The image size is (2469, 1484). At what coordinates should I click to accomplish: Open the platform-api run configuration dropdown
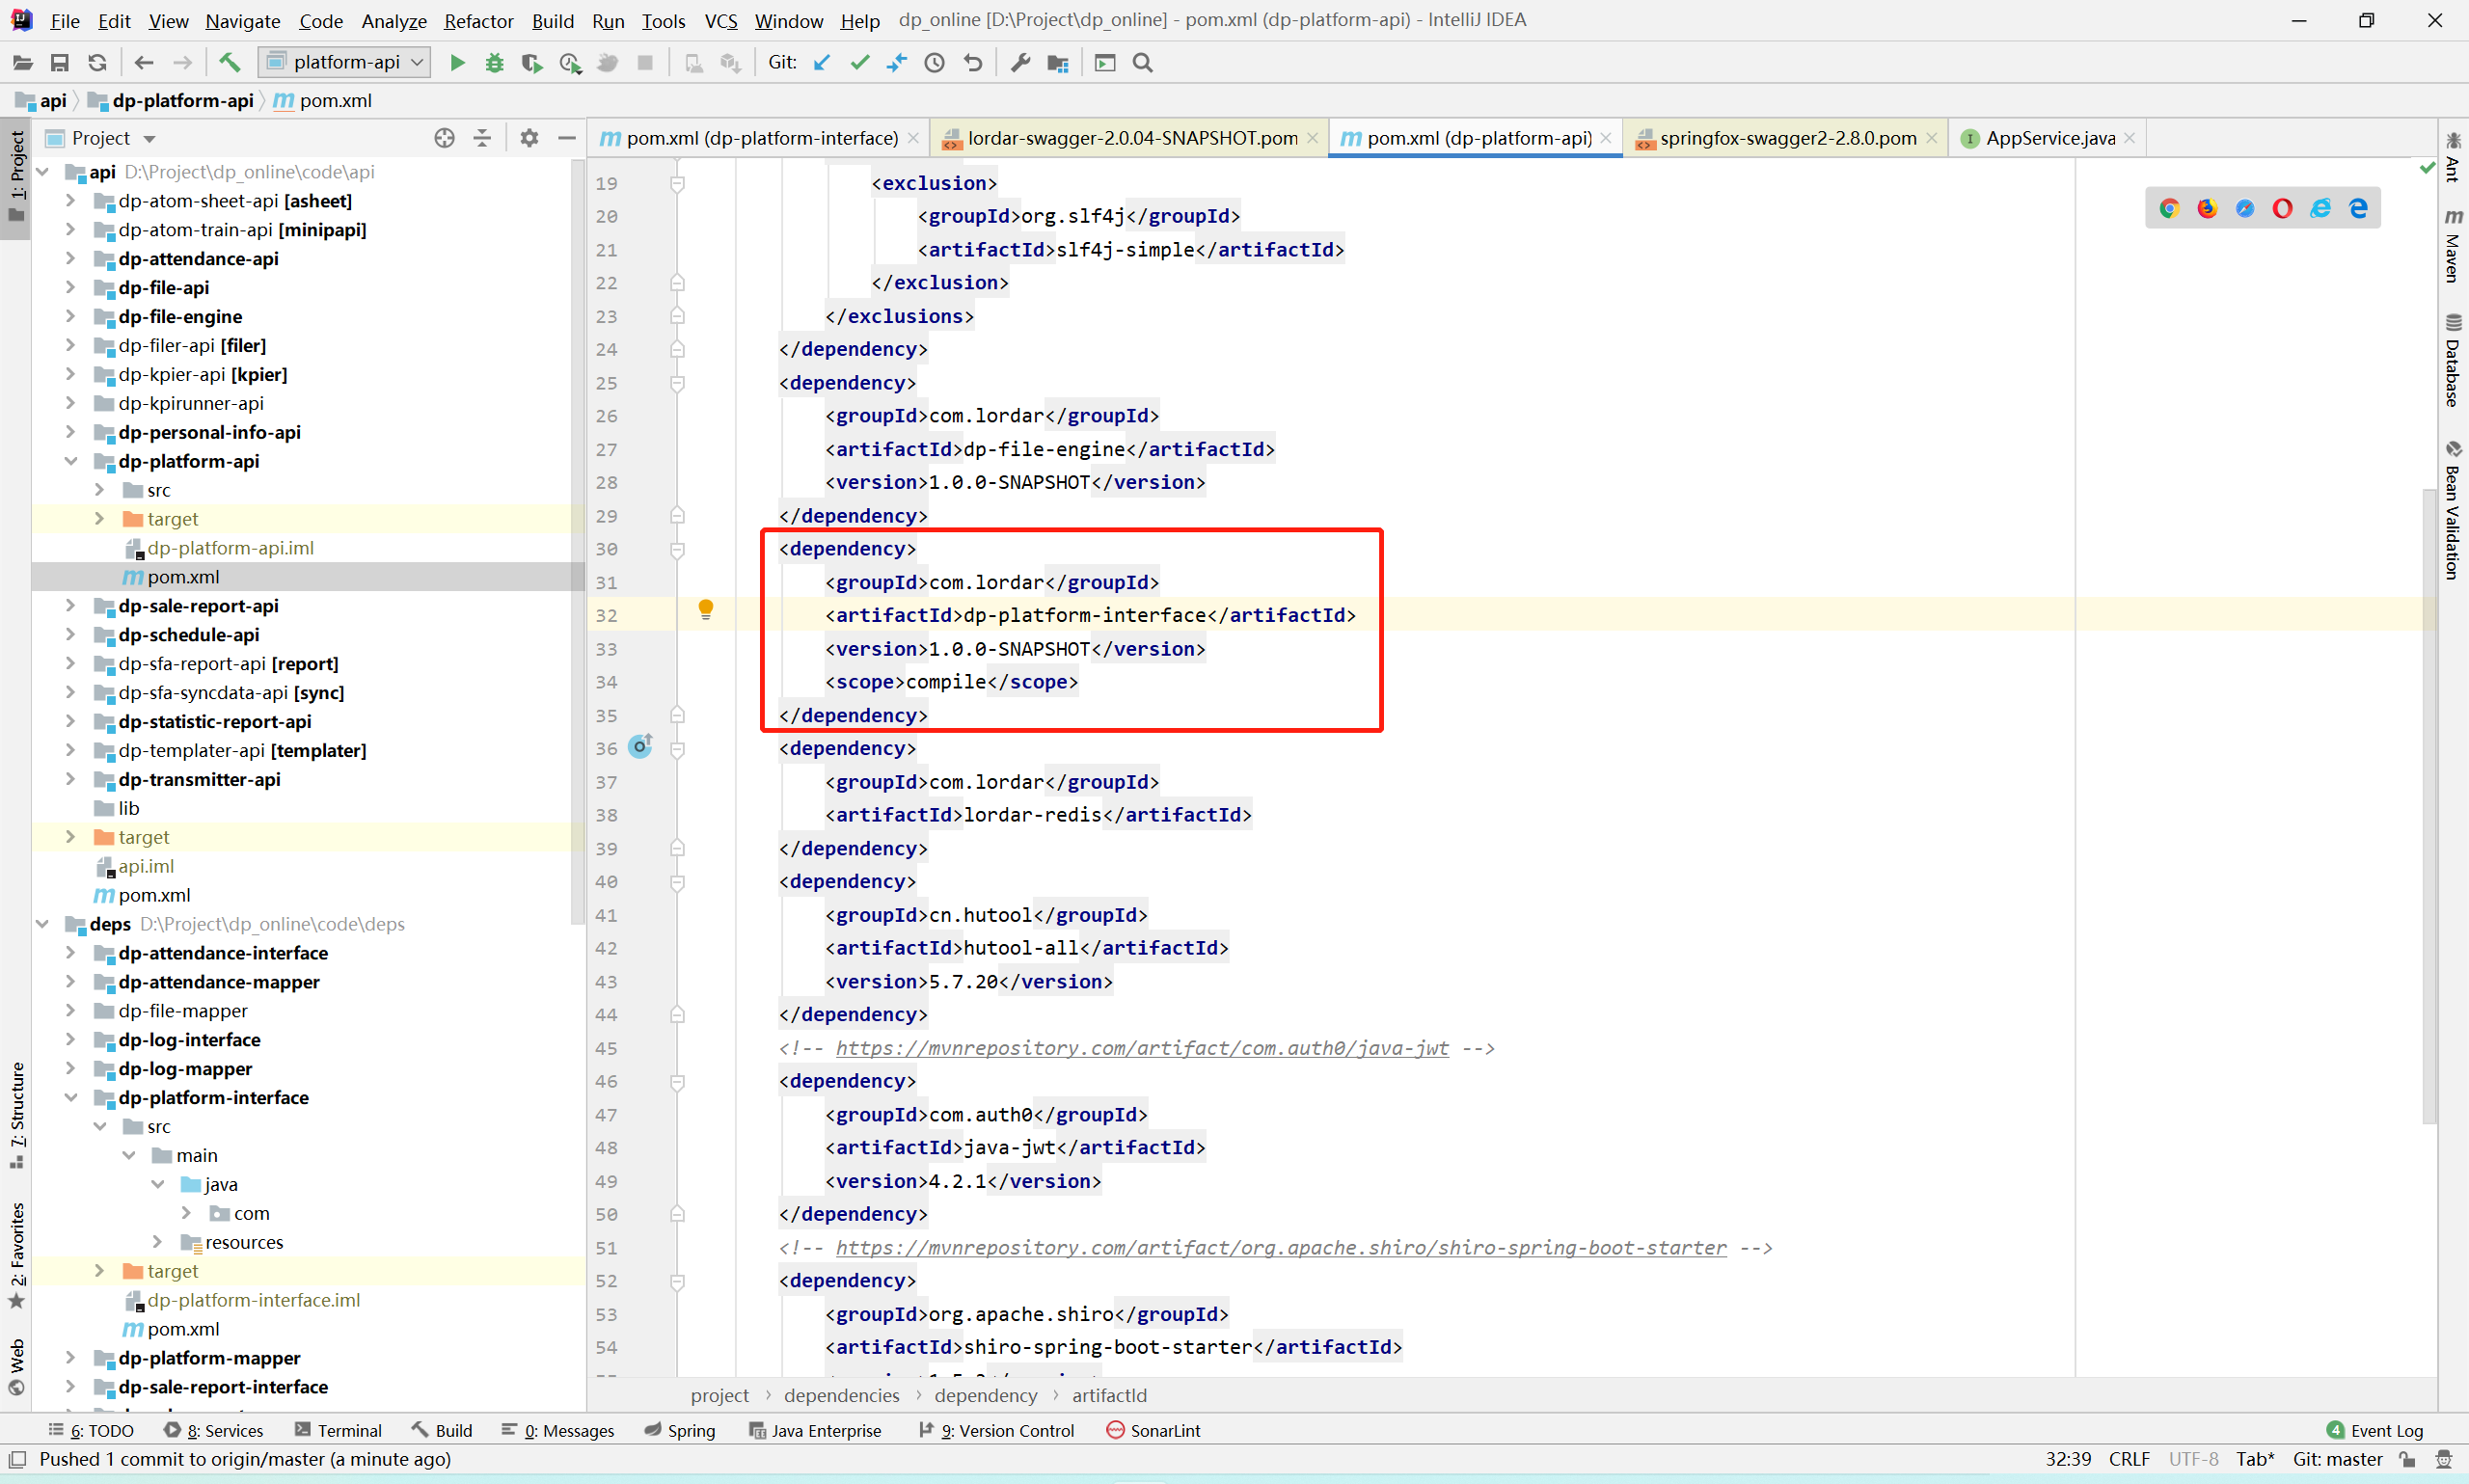click(x=345, y=62)
